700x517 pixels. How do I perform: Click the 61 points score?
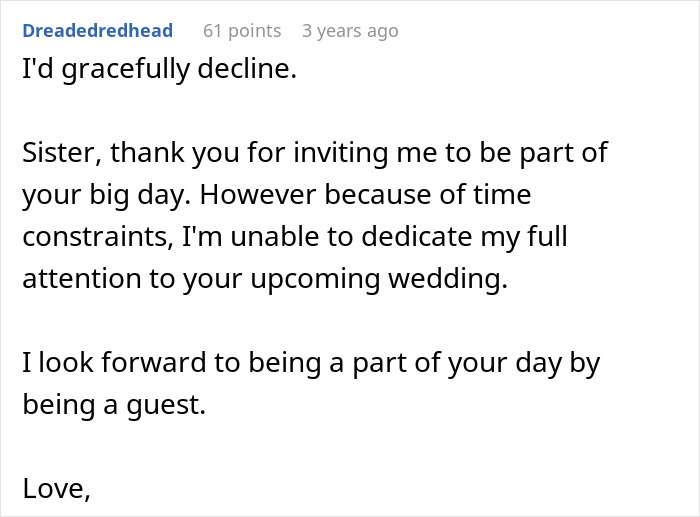(x=242, y=31)
